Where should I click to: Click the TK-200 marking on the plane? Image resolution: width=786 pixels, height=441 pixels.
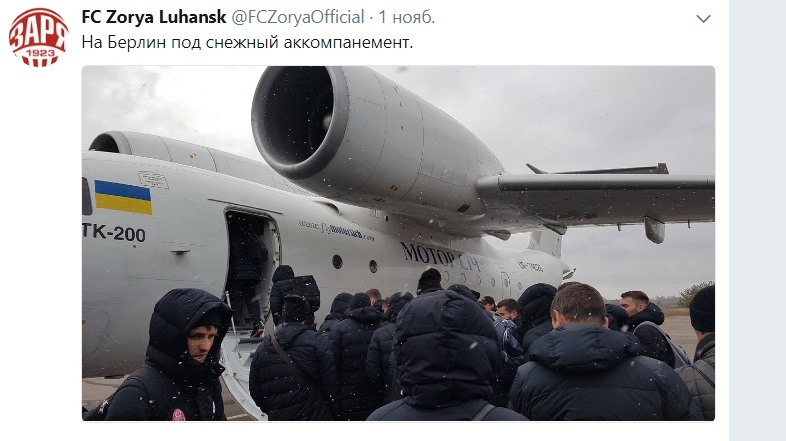point(114,233)
